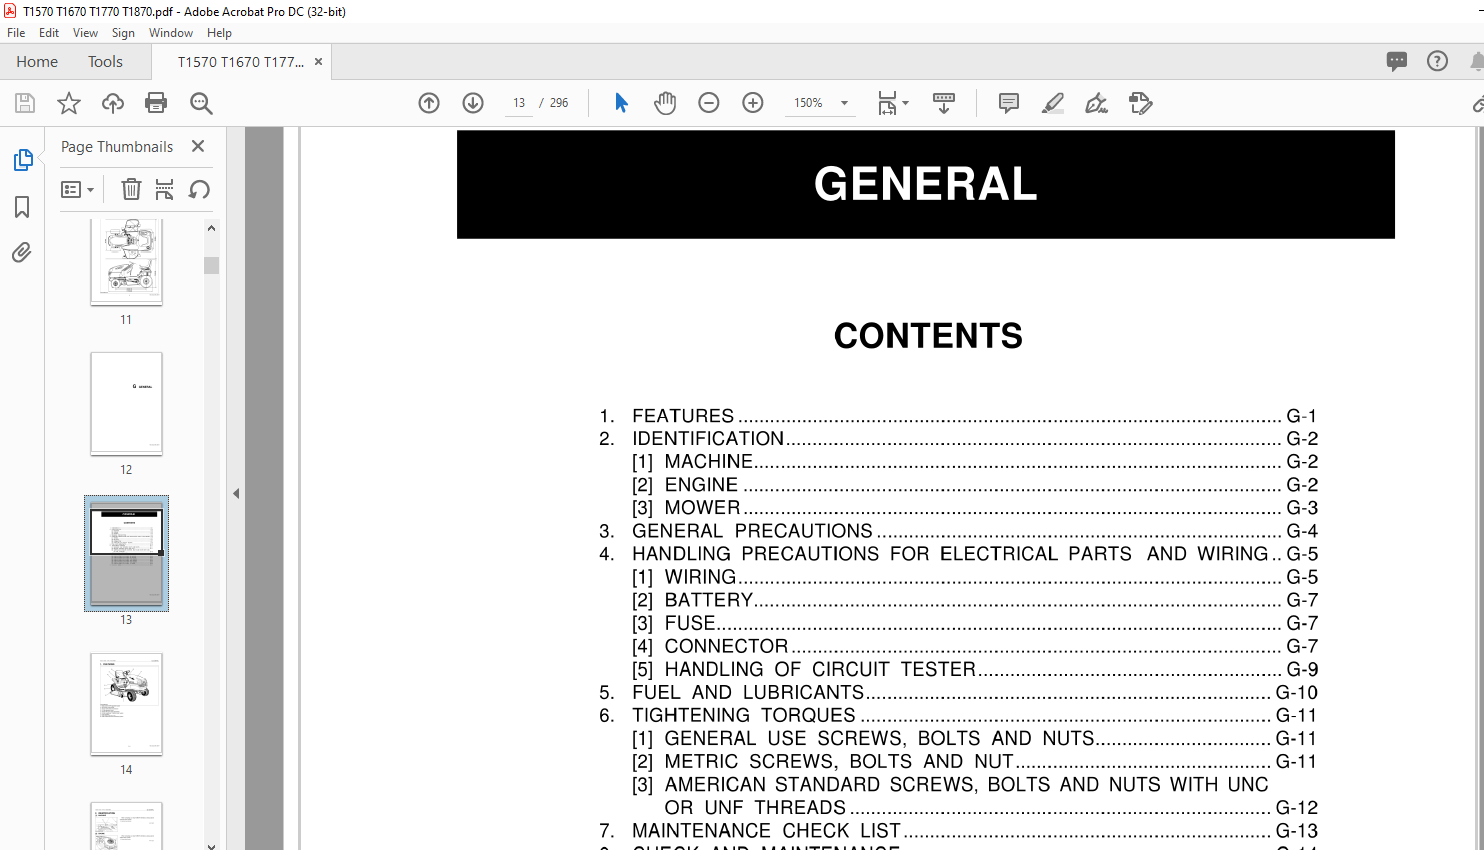Open the Sign menu

pyautogui.click(x=123, y=33)
